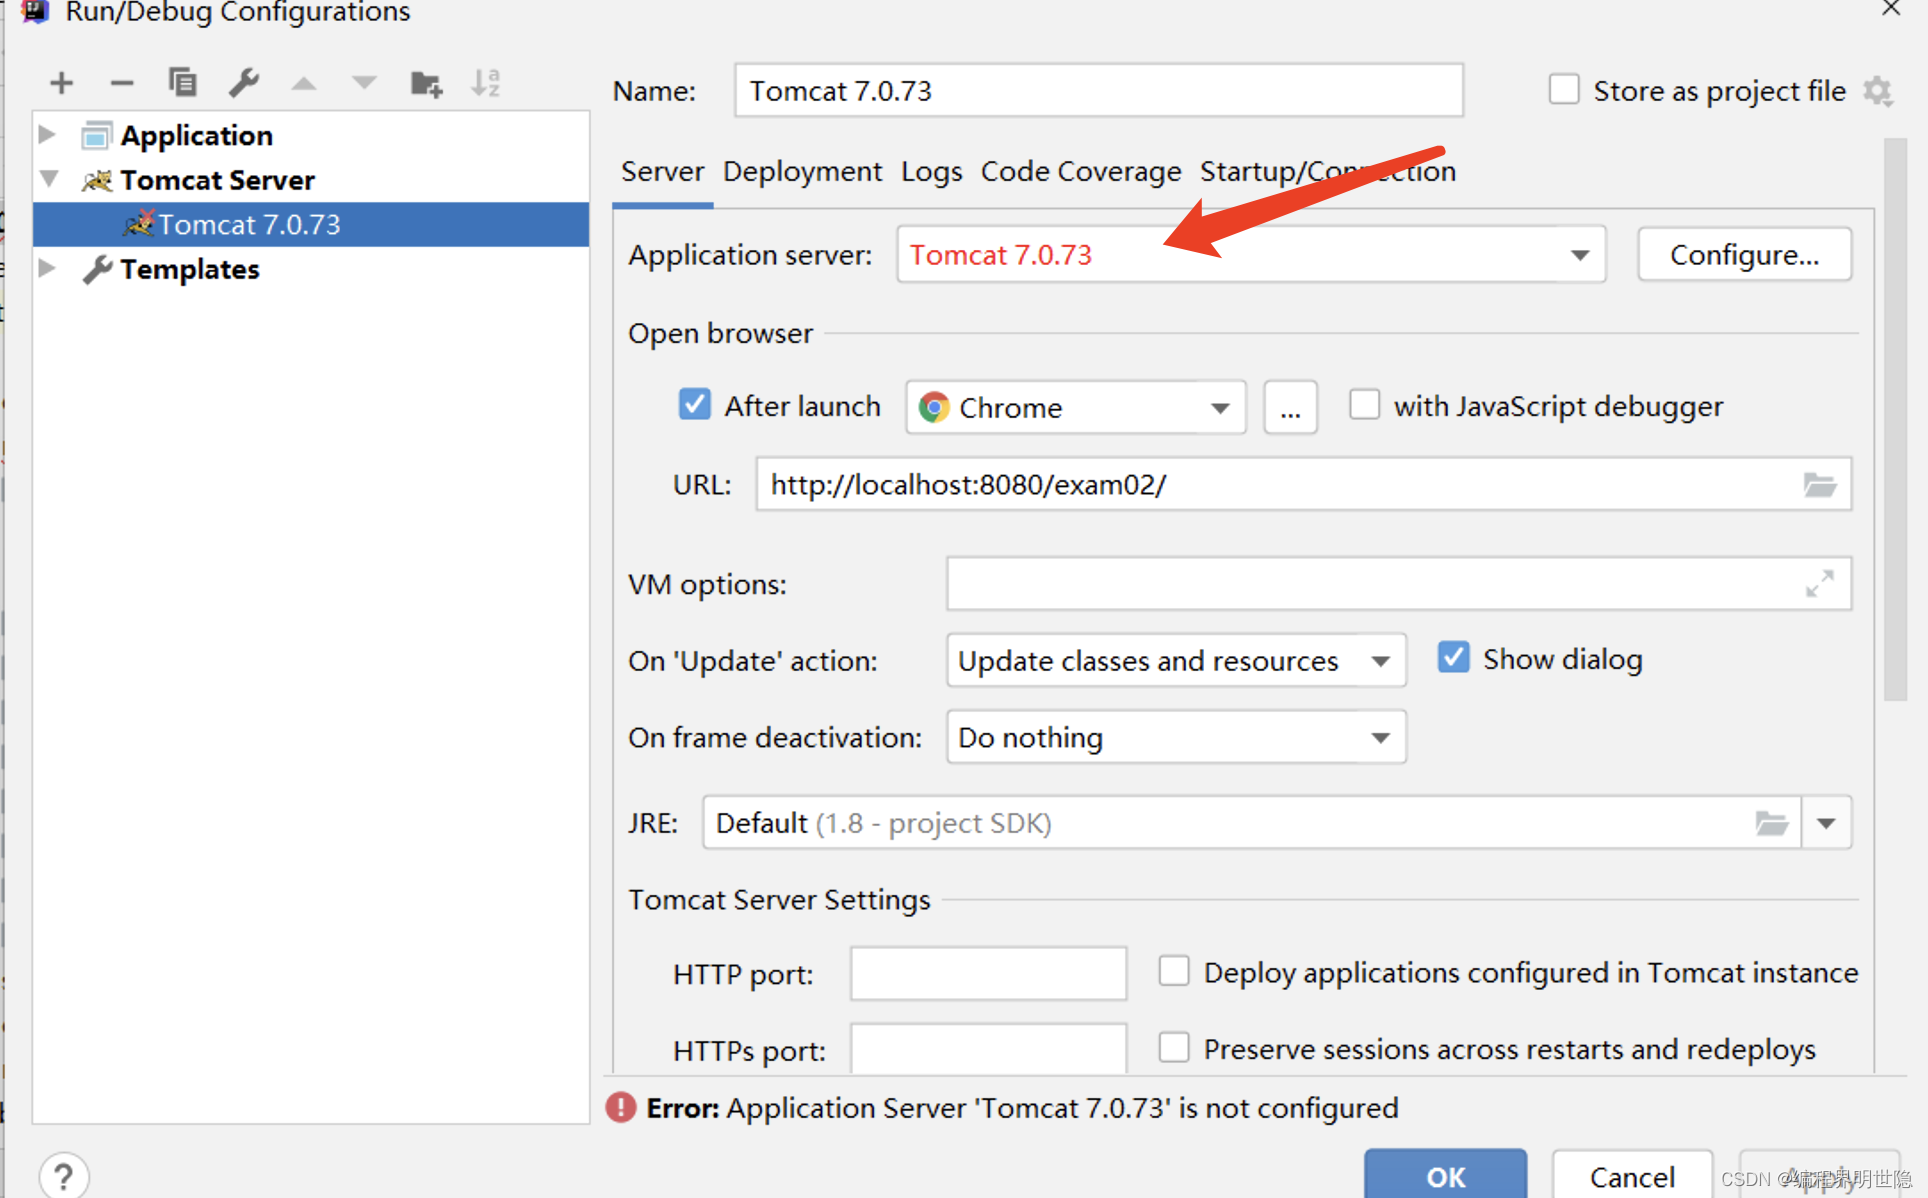Click browser ellipsis button
The width and height of the screenshot is (1928, 1198).
tap(1290, 408)
